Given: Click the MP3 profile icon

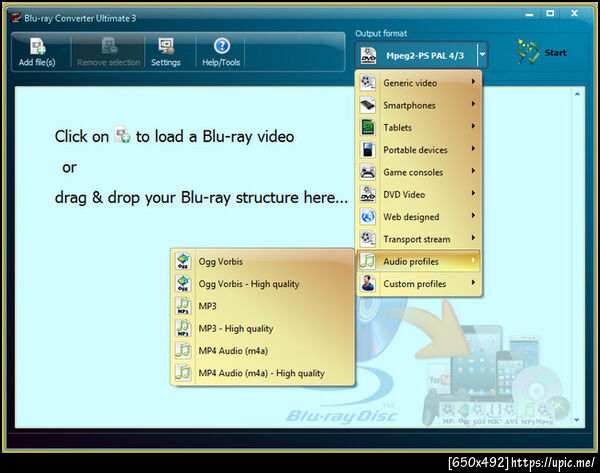Looking at the screenshot, I should pyautogui.click(x=183, y=306).
